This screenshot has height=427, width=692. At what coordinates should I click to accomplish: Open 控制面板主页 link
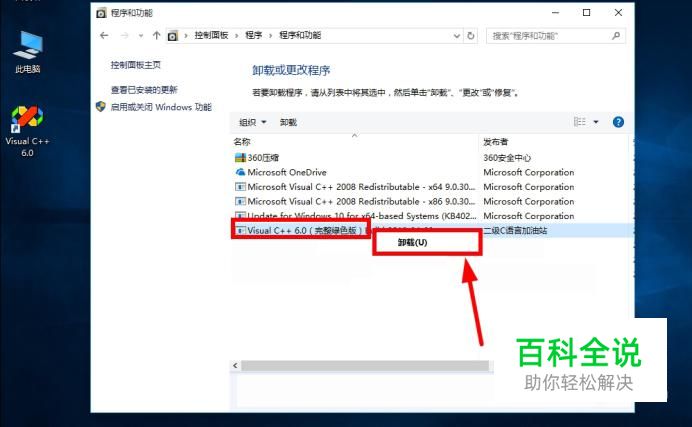[135, 65]
